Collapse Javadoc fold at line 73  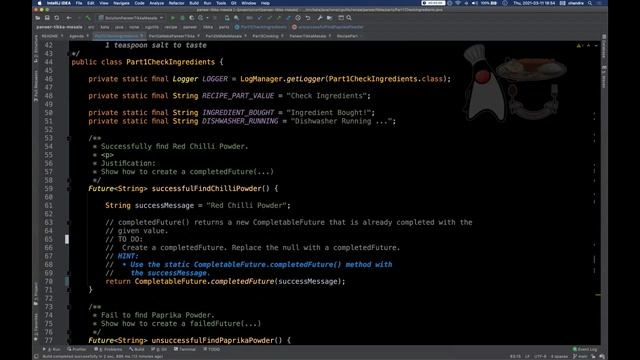pyautogui.click(x=69, y=307)
